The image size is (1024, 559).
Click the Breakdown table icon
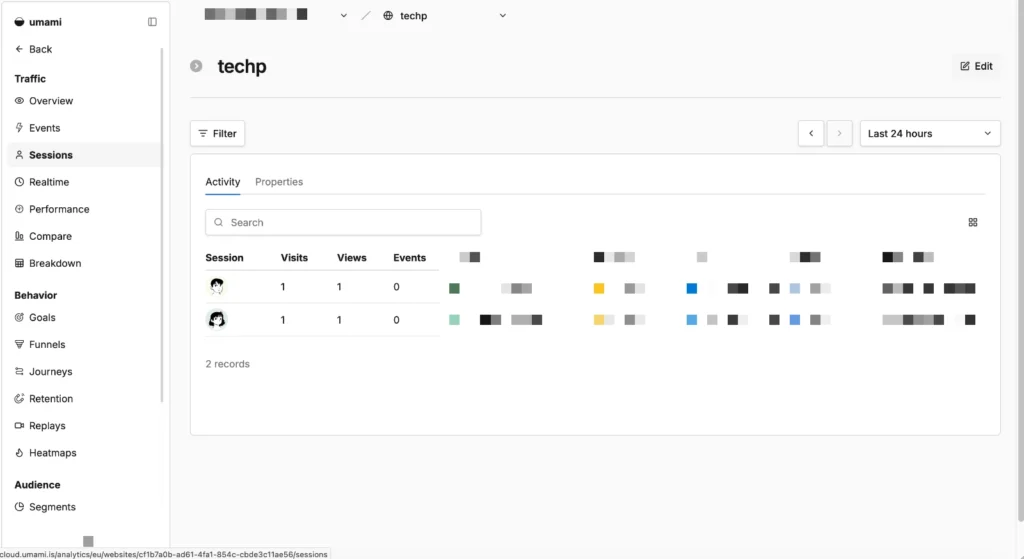(19, 263)
